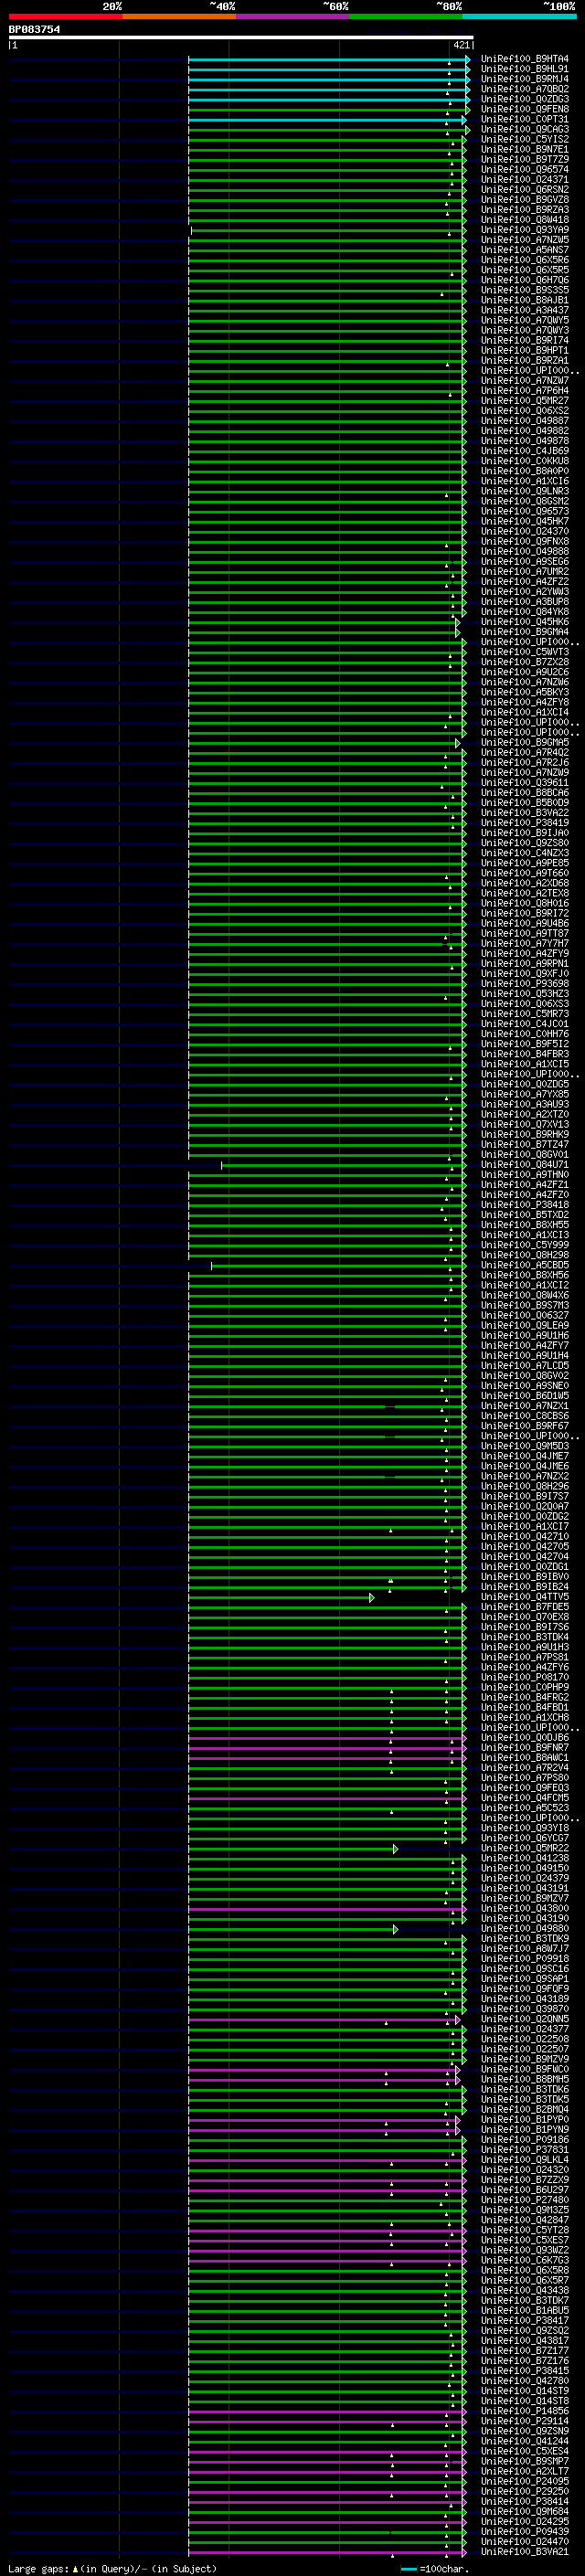This screenshot has height=2576, width=585.
Task: Select the UniRef100_B8AJB1 label
Action: (x=525, y=300)
